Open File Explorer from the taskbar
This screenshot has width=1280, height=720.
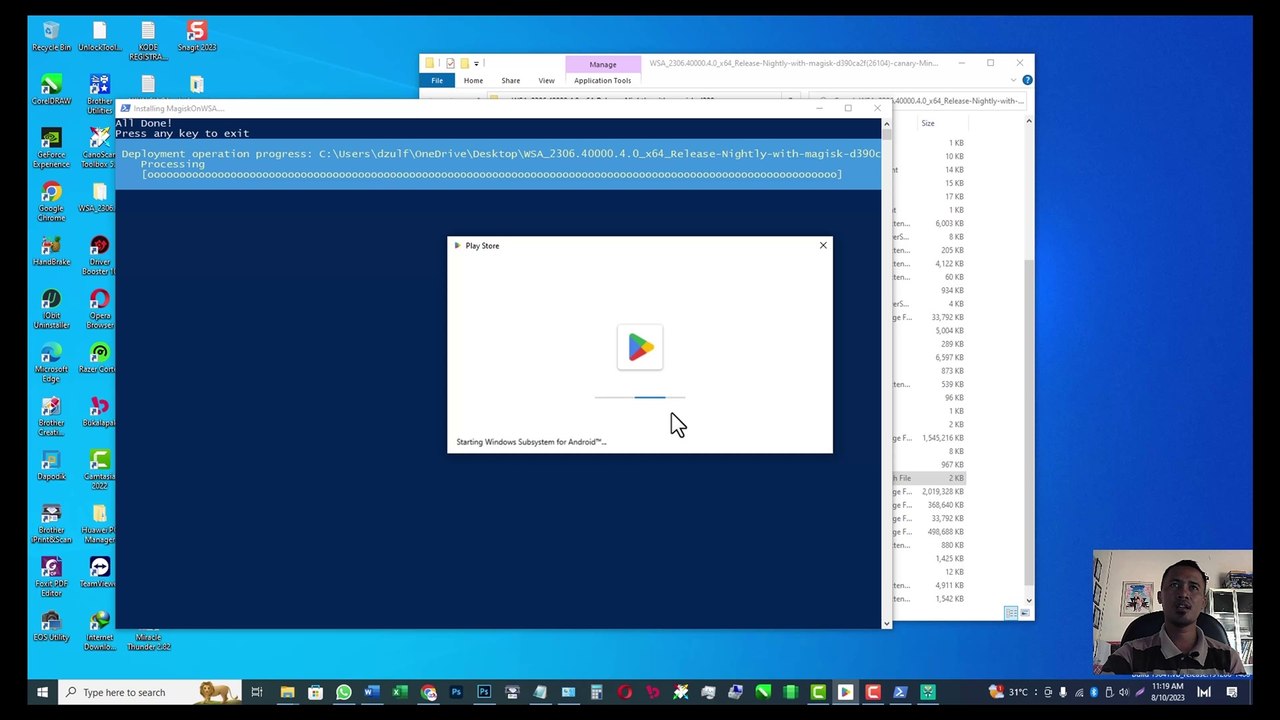tap(287, 692)
